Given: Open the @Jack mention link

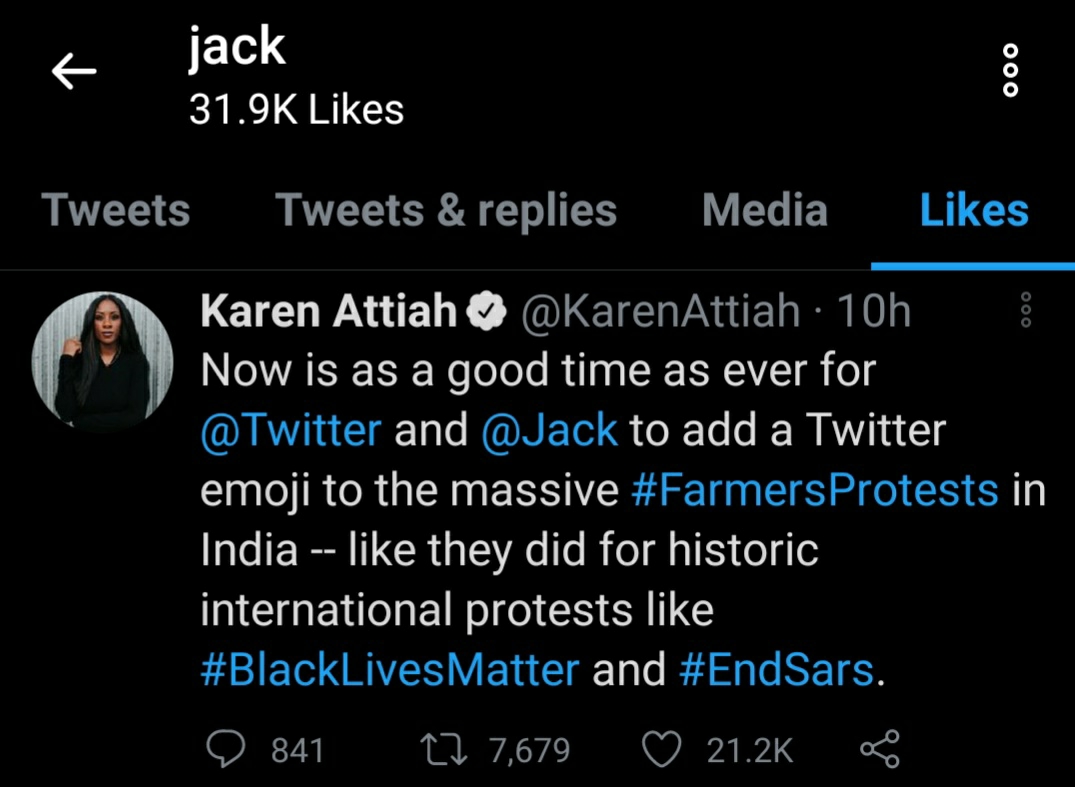Looking at the screenshot, I should point(549,431).
